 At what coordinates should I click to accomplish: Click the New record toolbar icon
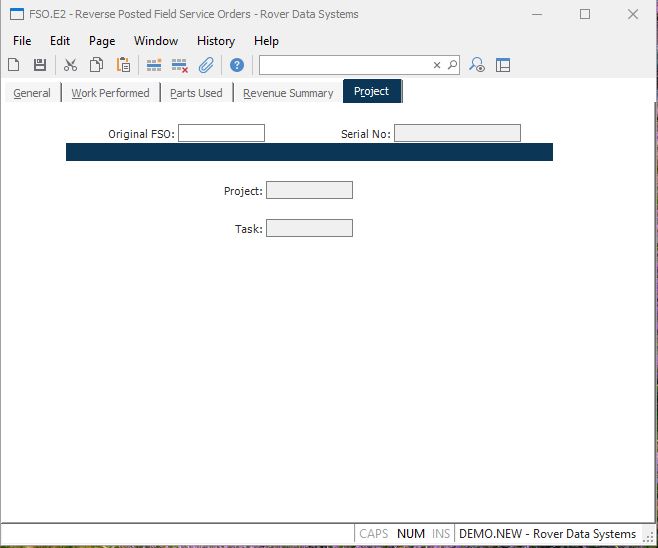(14, 65)
